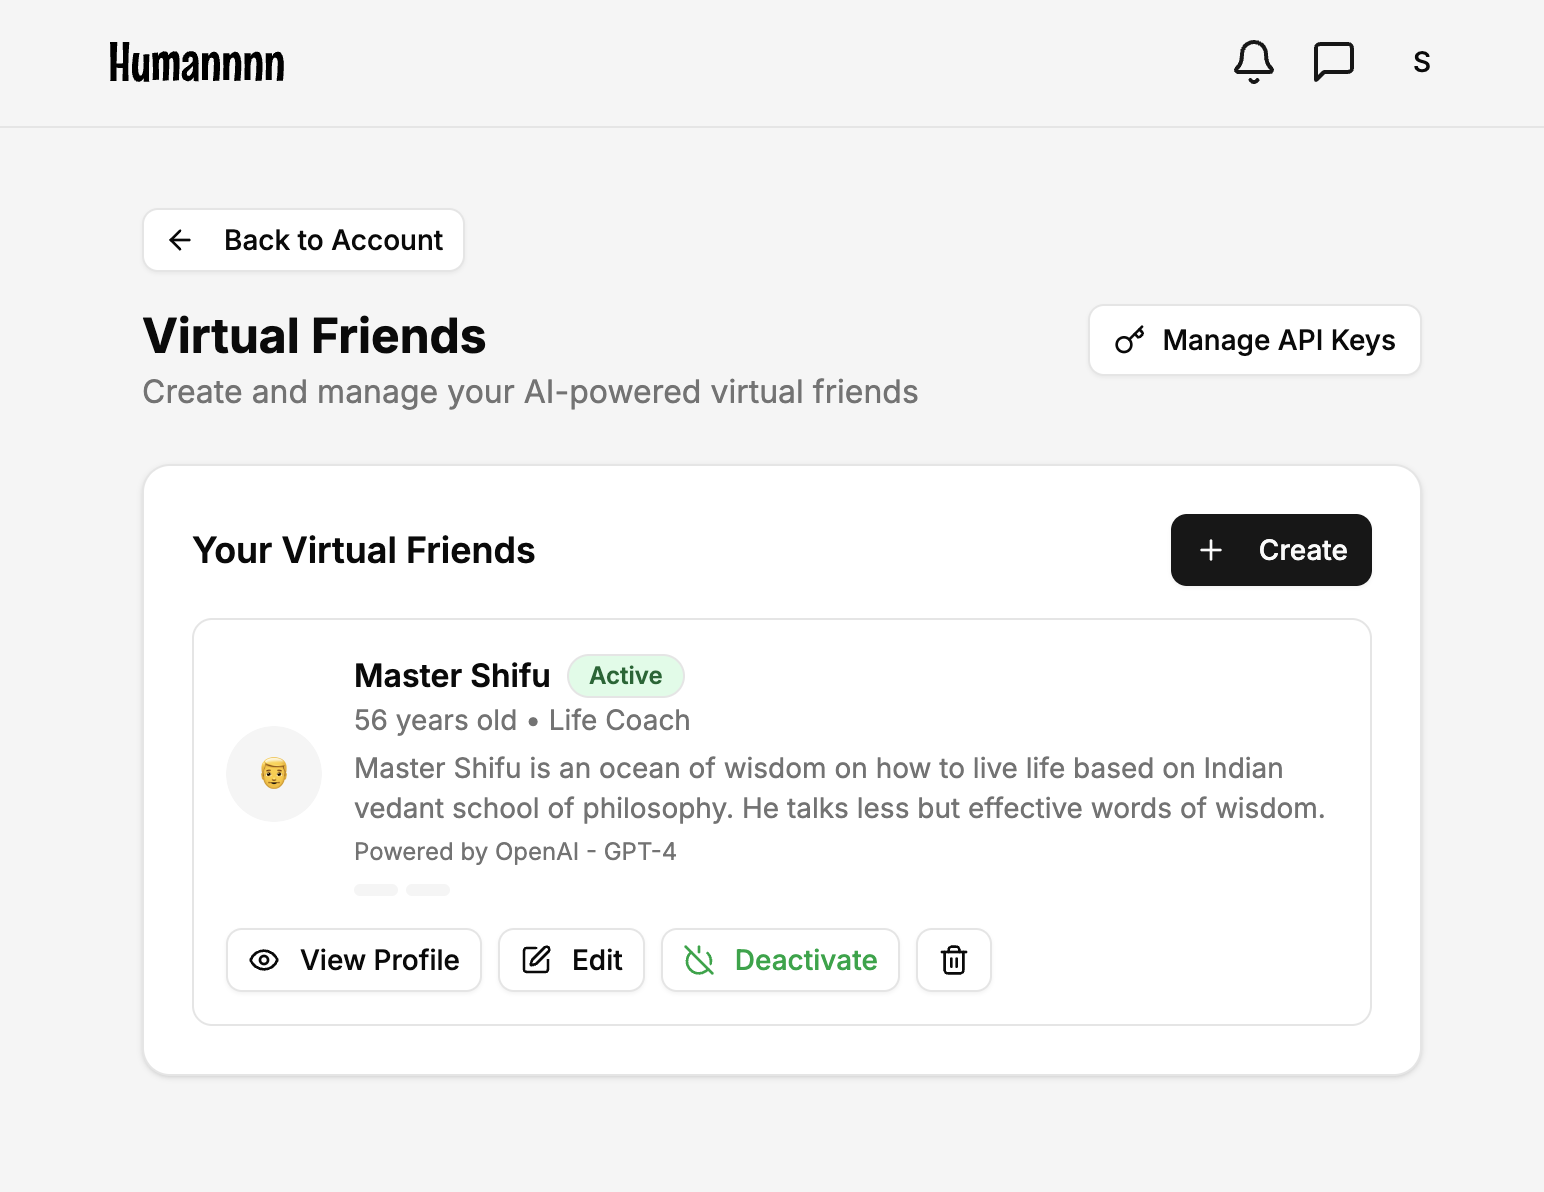This screenshot has height=1192, width=1544.
Task: Select the Master Shifu name heading
Action: [x=452, y=676]
